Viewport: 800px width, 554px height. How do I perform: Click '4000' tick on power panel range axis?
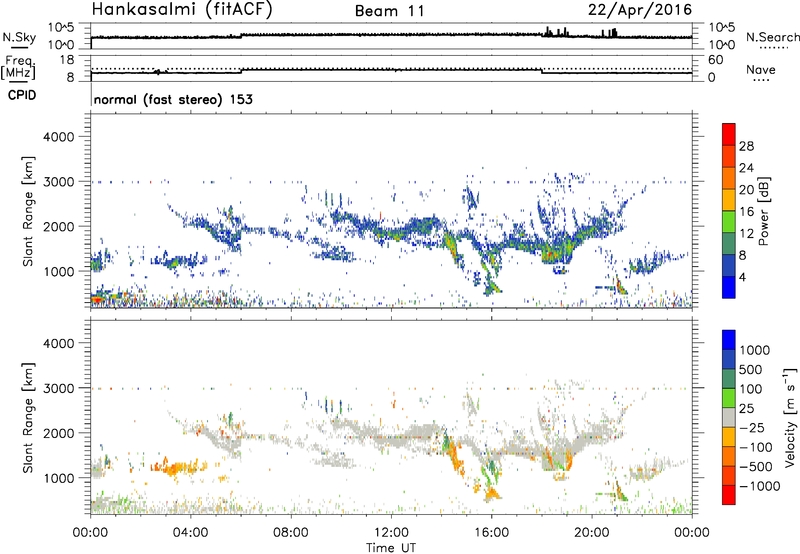point(59,137)
